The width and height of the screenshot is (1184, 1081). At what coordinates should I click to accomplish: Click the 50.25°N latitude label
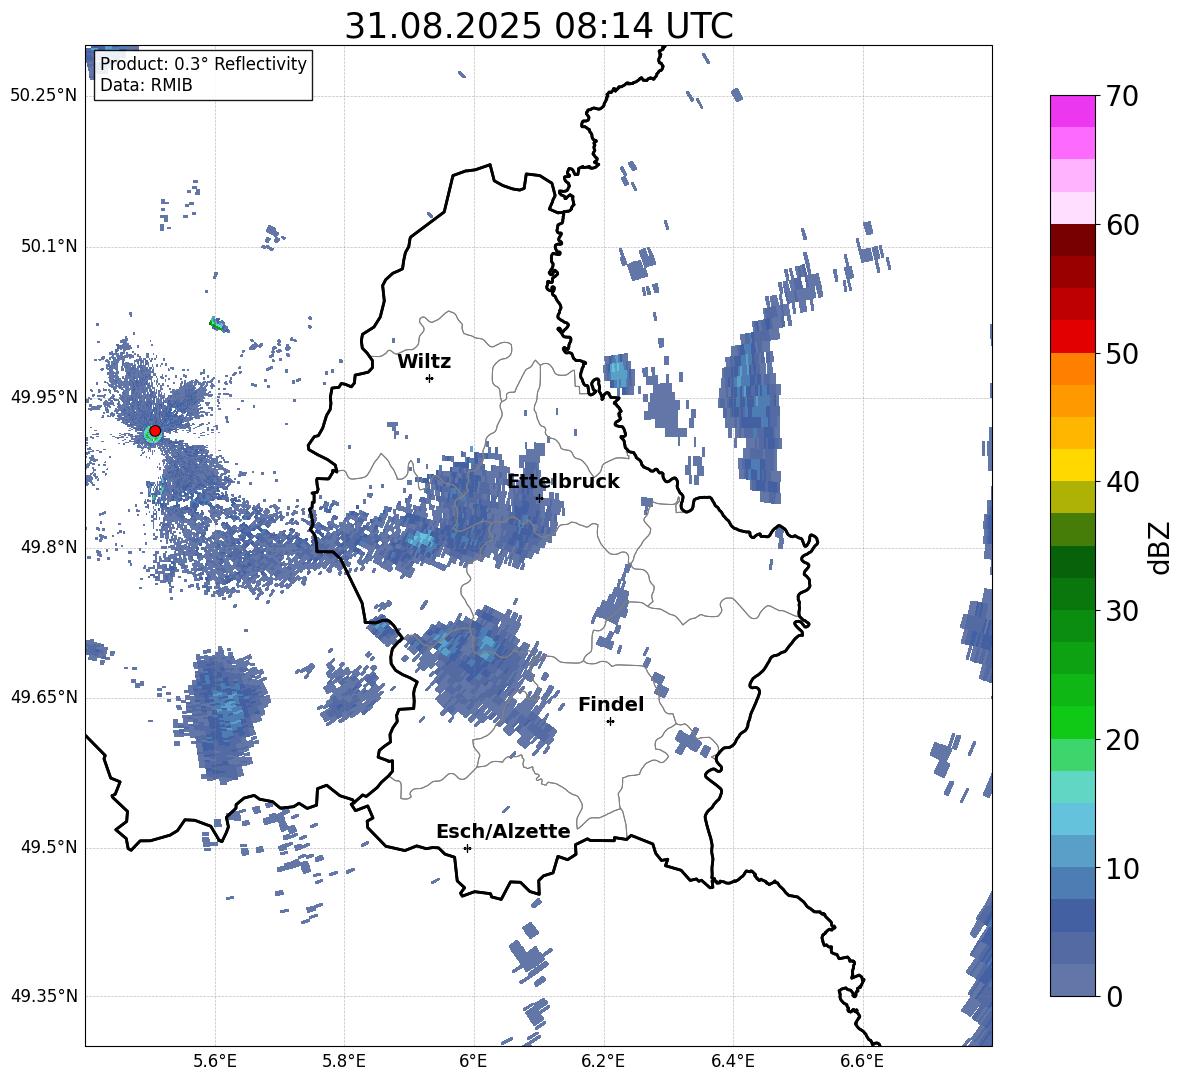coord(44,96)
